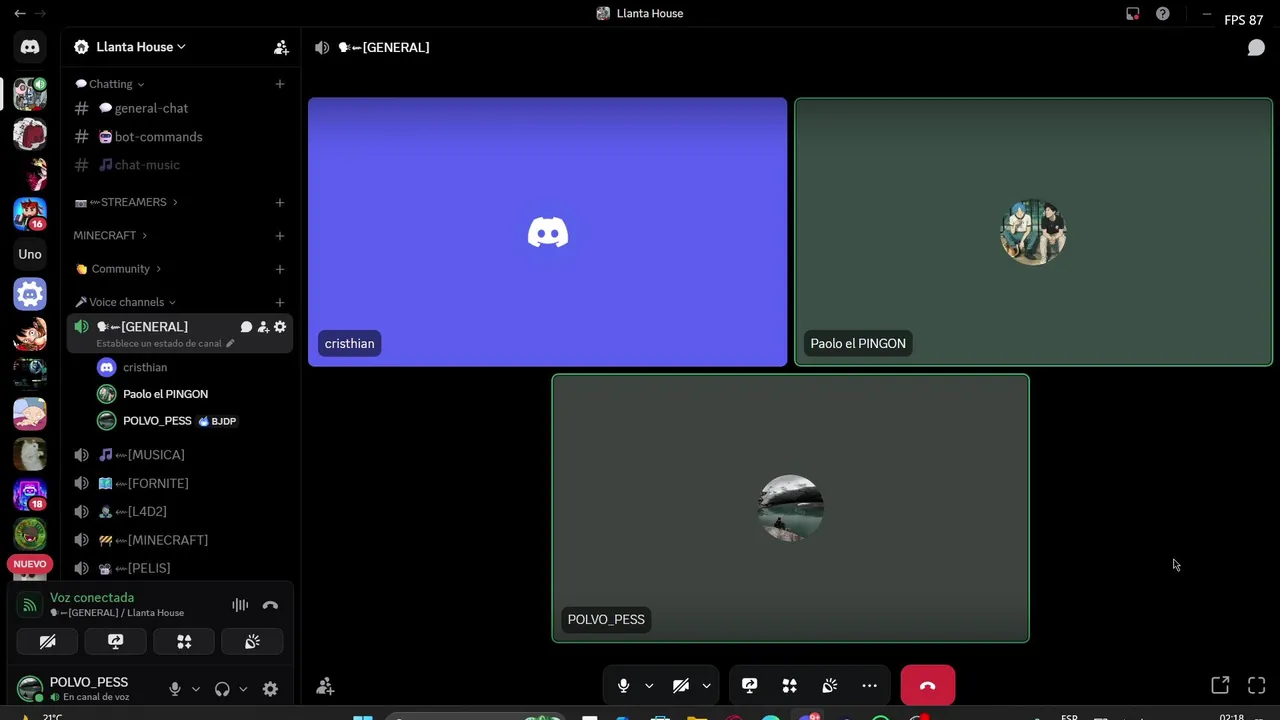Join the FORNITE voice channel
Viewport: 1280px width, 720px height.
coord(180,483)
